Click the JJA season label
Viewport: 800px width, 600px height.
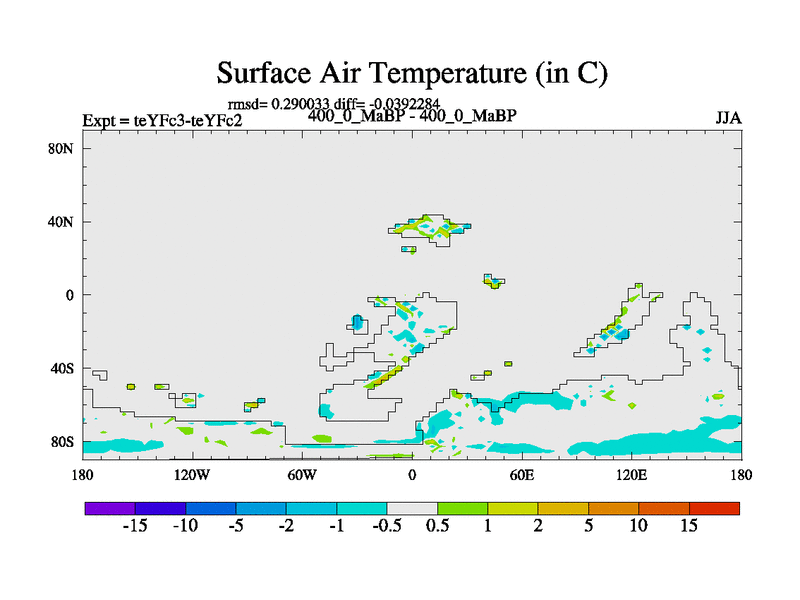[728, 118]
